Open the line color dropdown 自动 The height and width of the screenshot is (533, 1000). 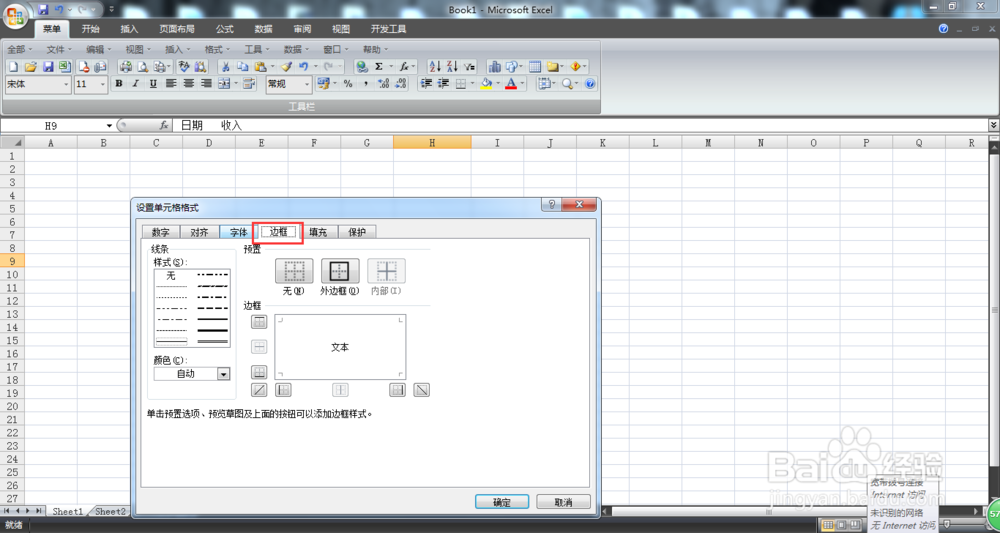[192, 374]
